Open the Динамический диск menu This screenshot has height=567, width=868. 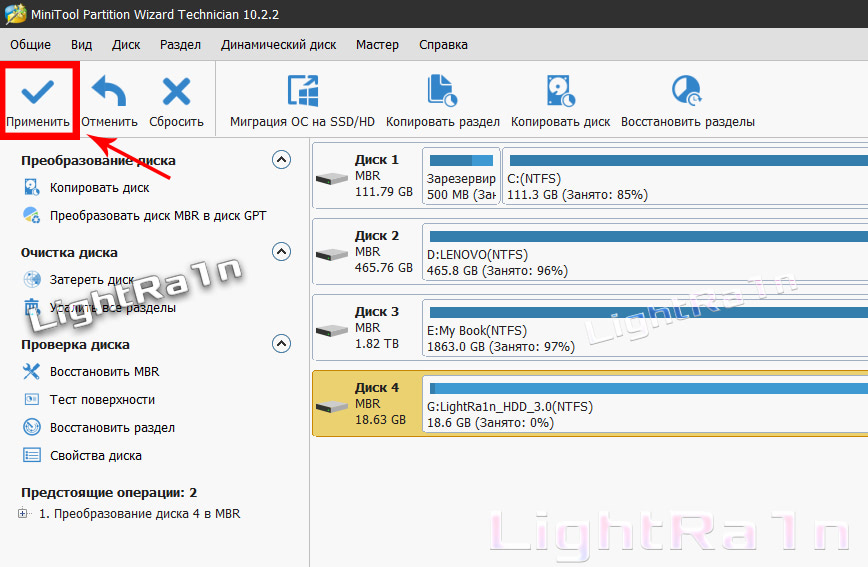tap(278, 44)
